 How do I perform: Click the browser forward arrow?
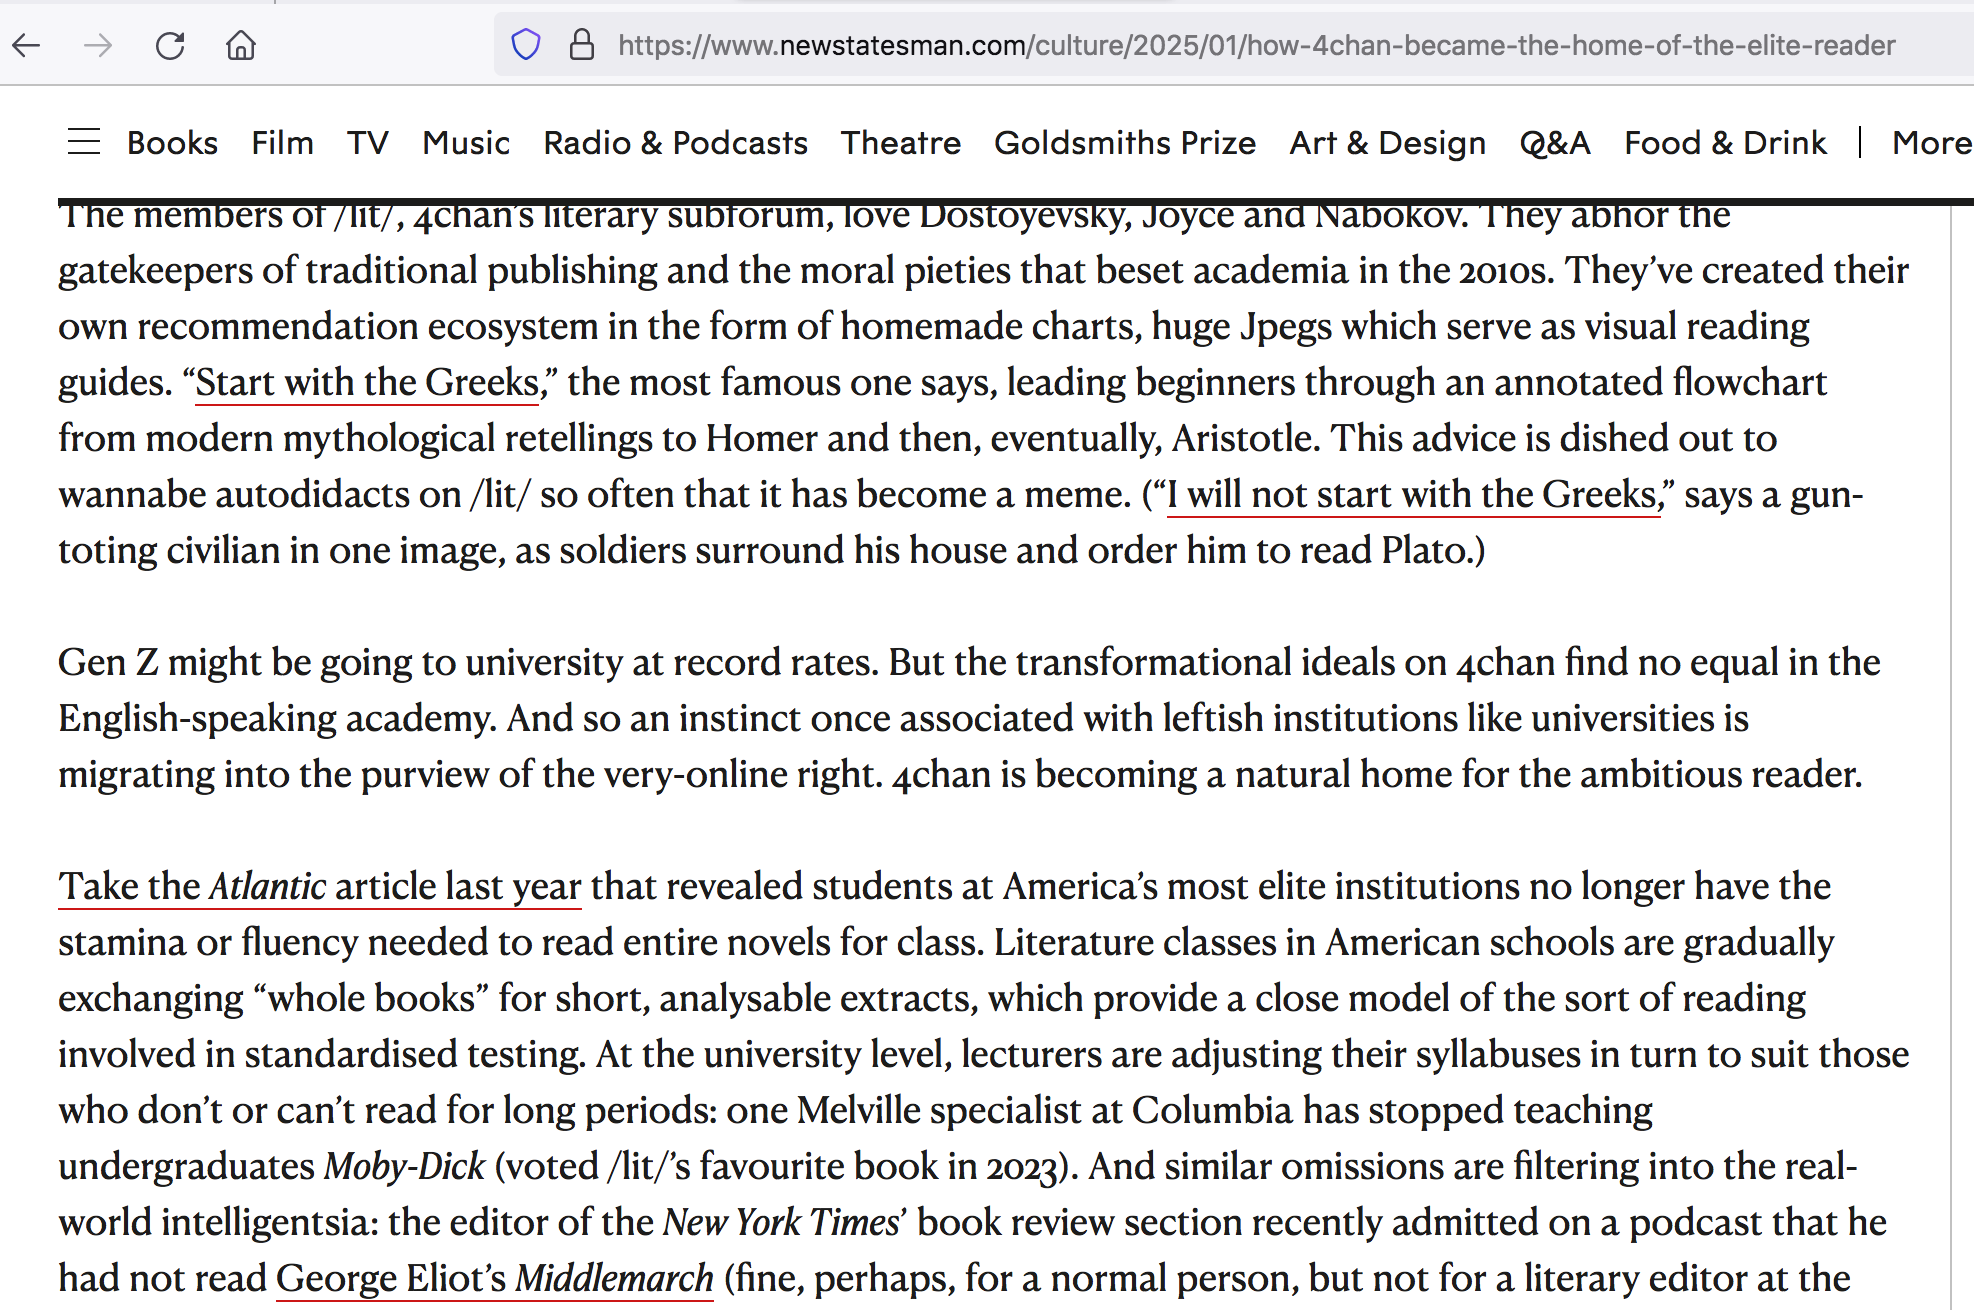coord(98,45)
